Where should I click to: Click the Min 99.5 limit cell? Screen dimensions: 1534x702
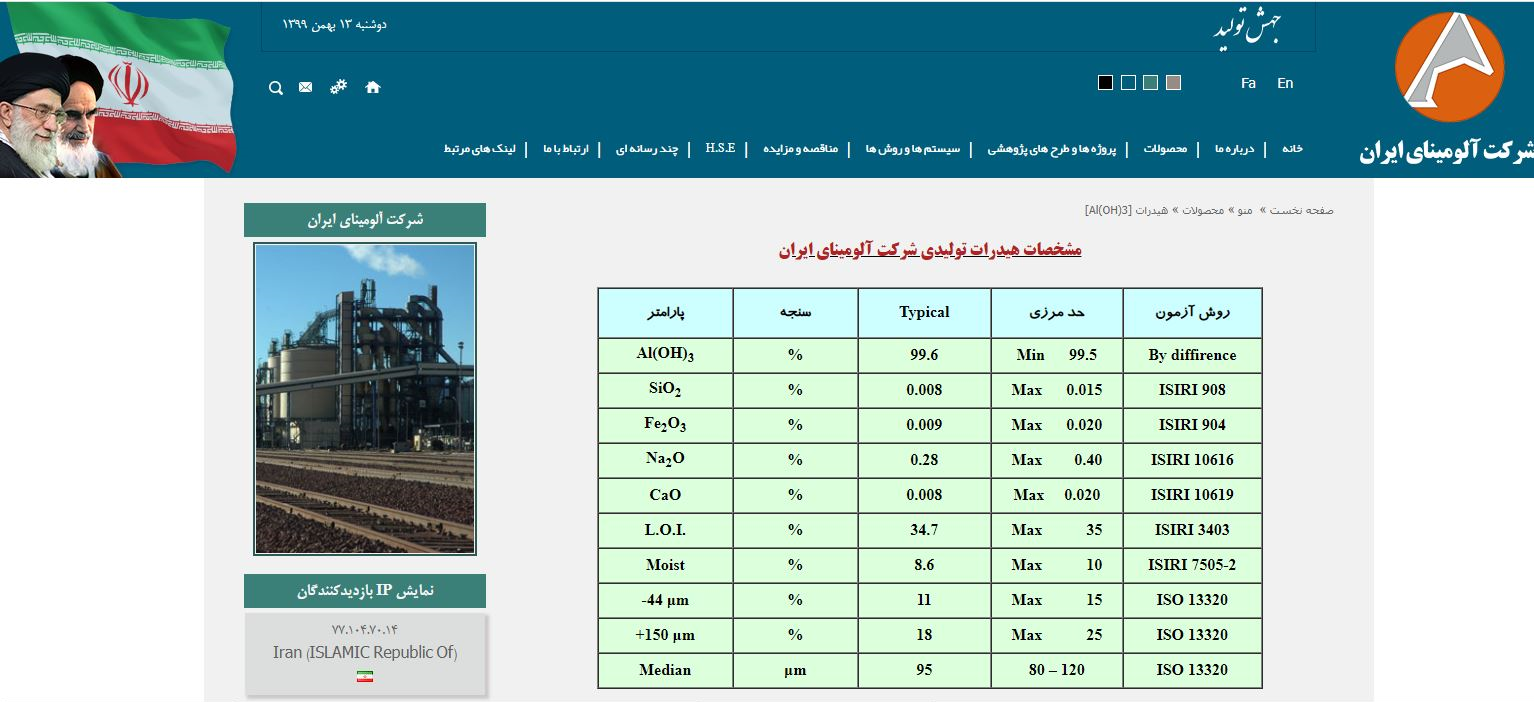[x=1057, y=355]
